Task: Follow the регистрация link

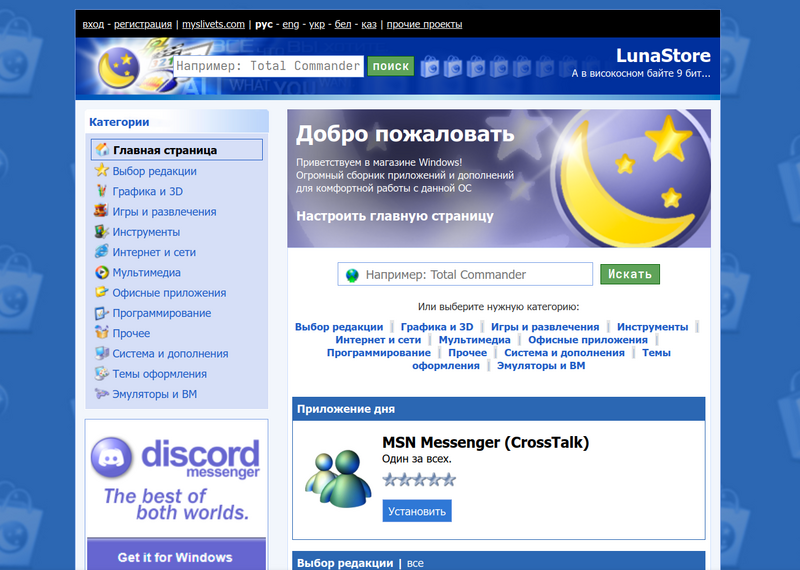Action: 143,24
